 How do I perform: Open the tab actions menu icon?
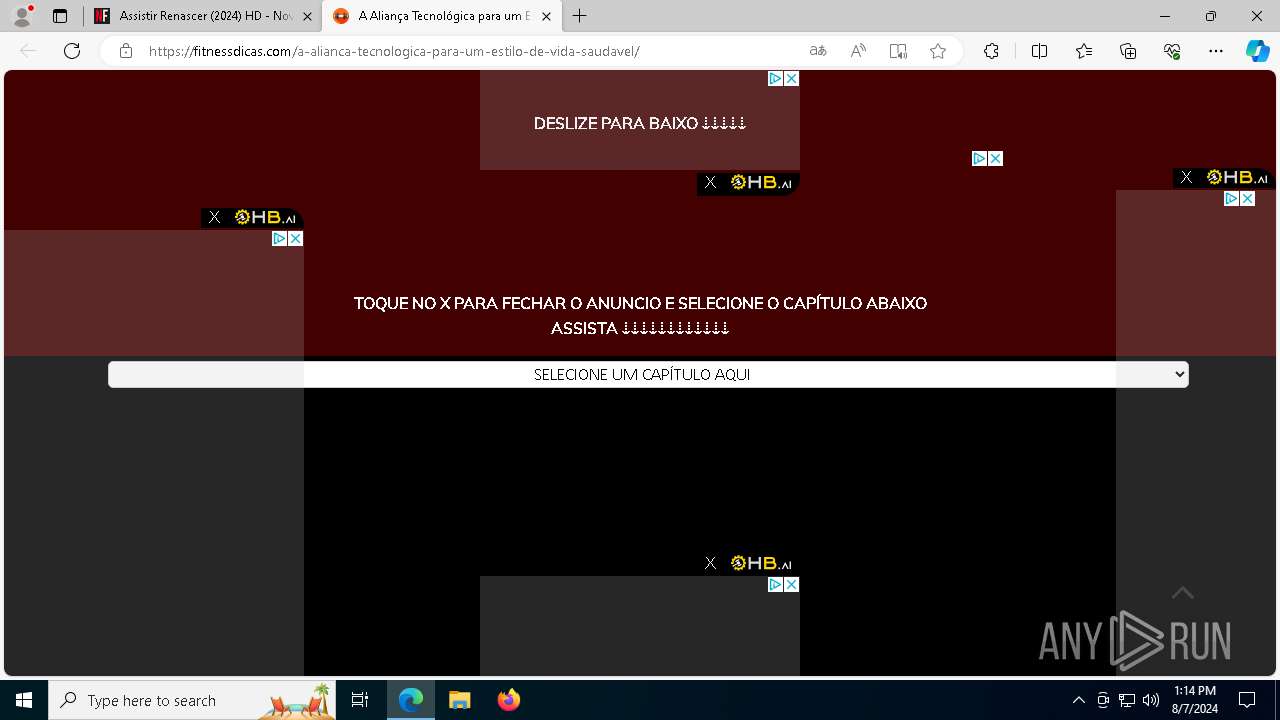[x=60, y=16]
